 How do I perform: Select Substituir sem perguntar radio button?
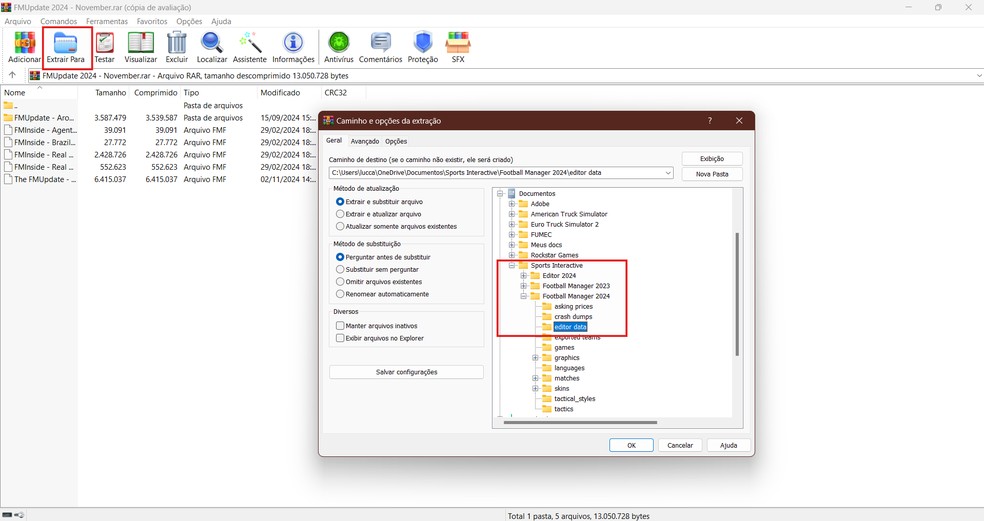coord(340,269)
